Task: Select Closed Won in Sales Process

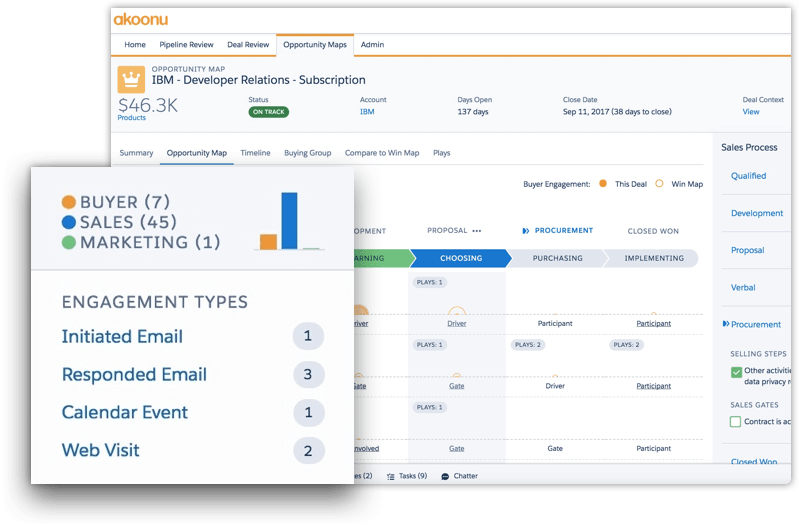Action: click(754, 462)
